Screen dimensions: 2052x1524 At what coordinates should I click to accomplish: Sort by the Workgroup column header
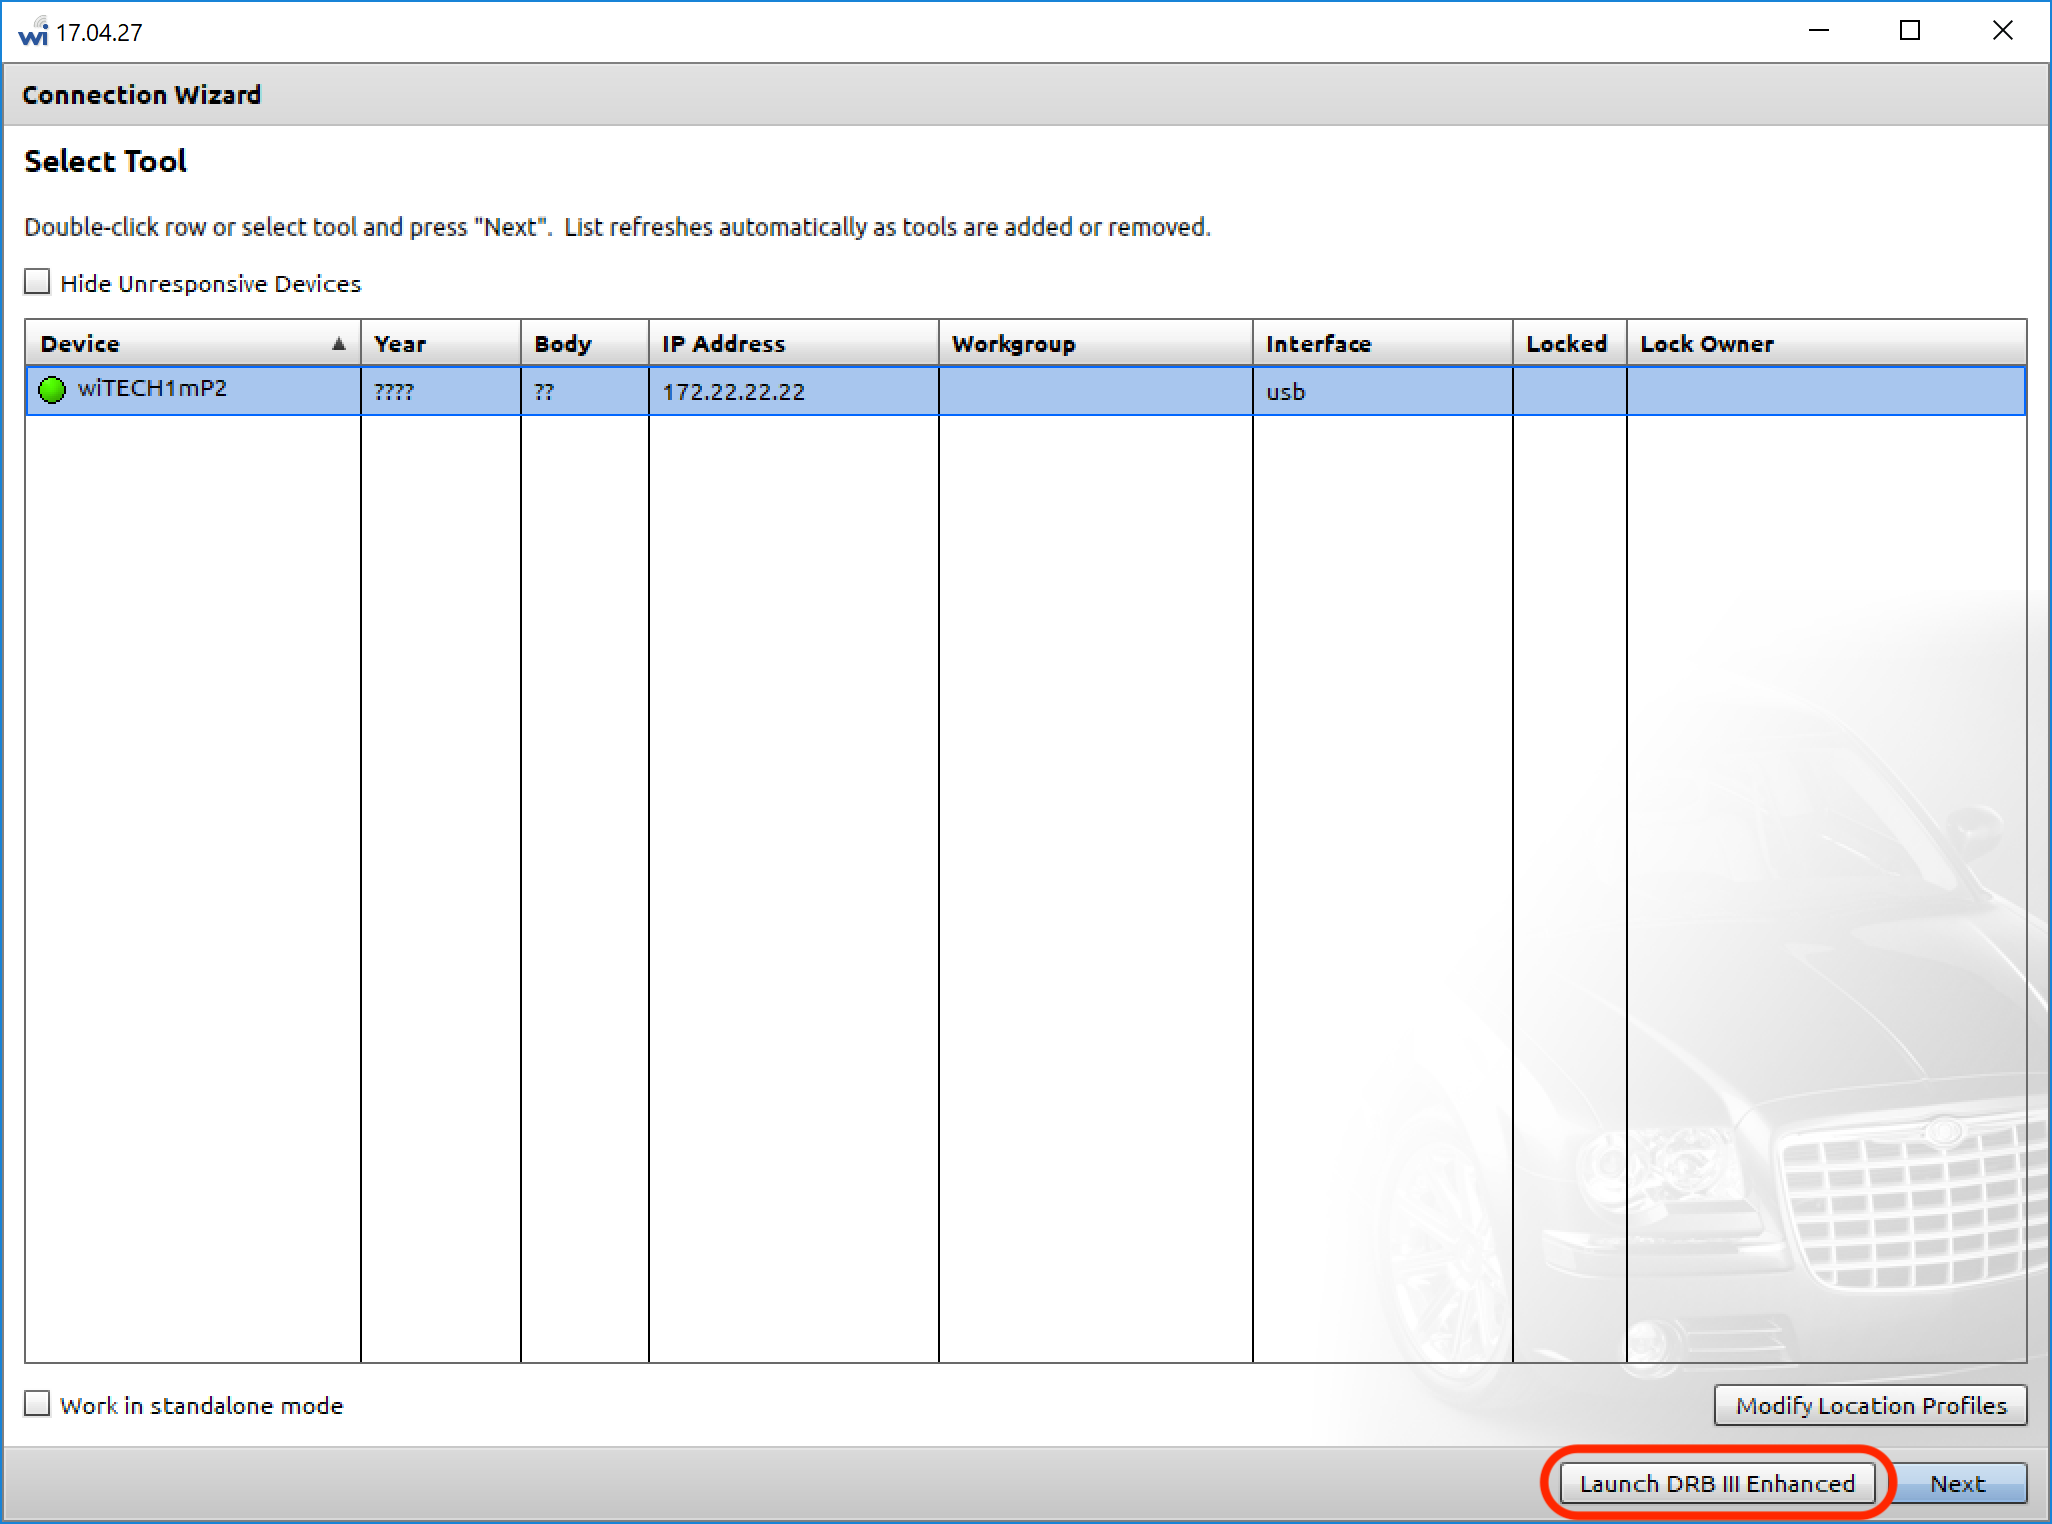pos(1096,343)
